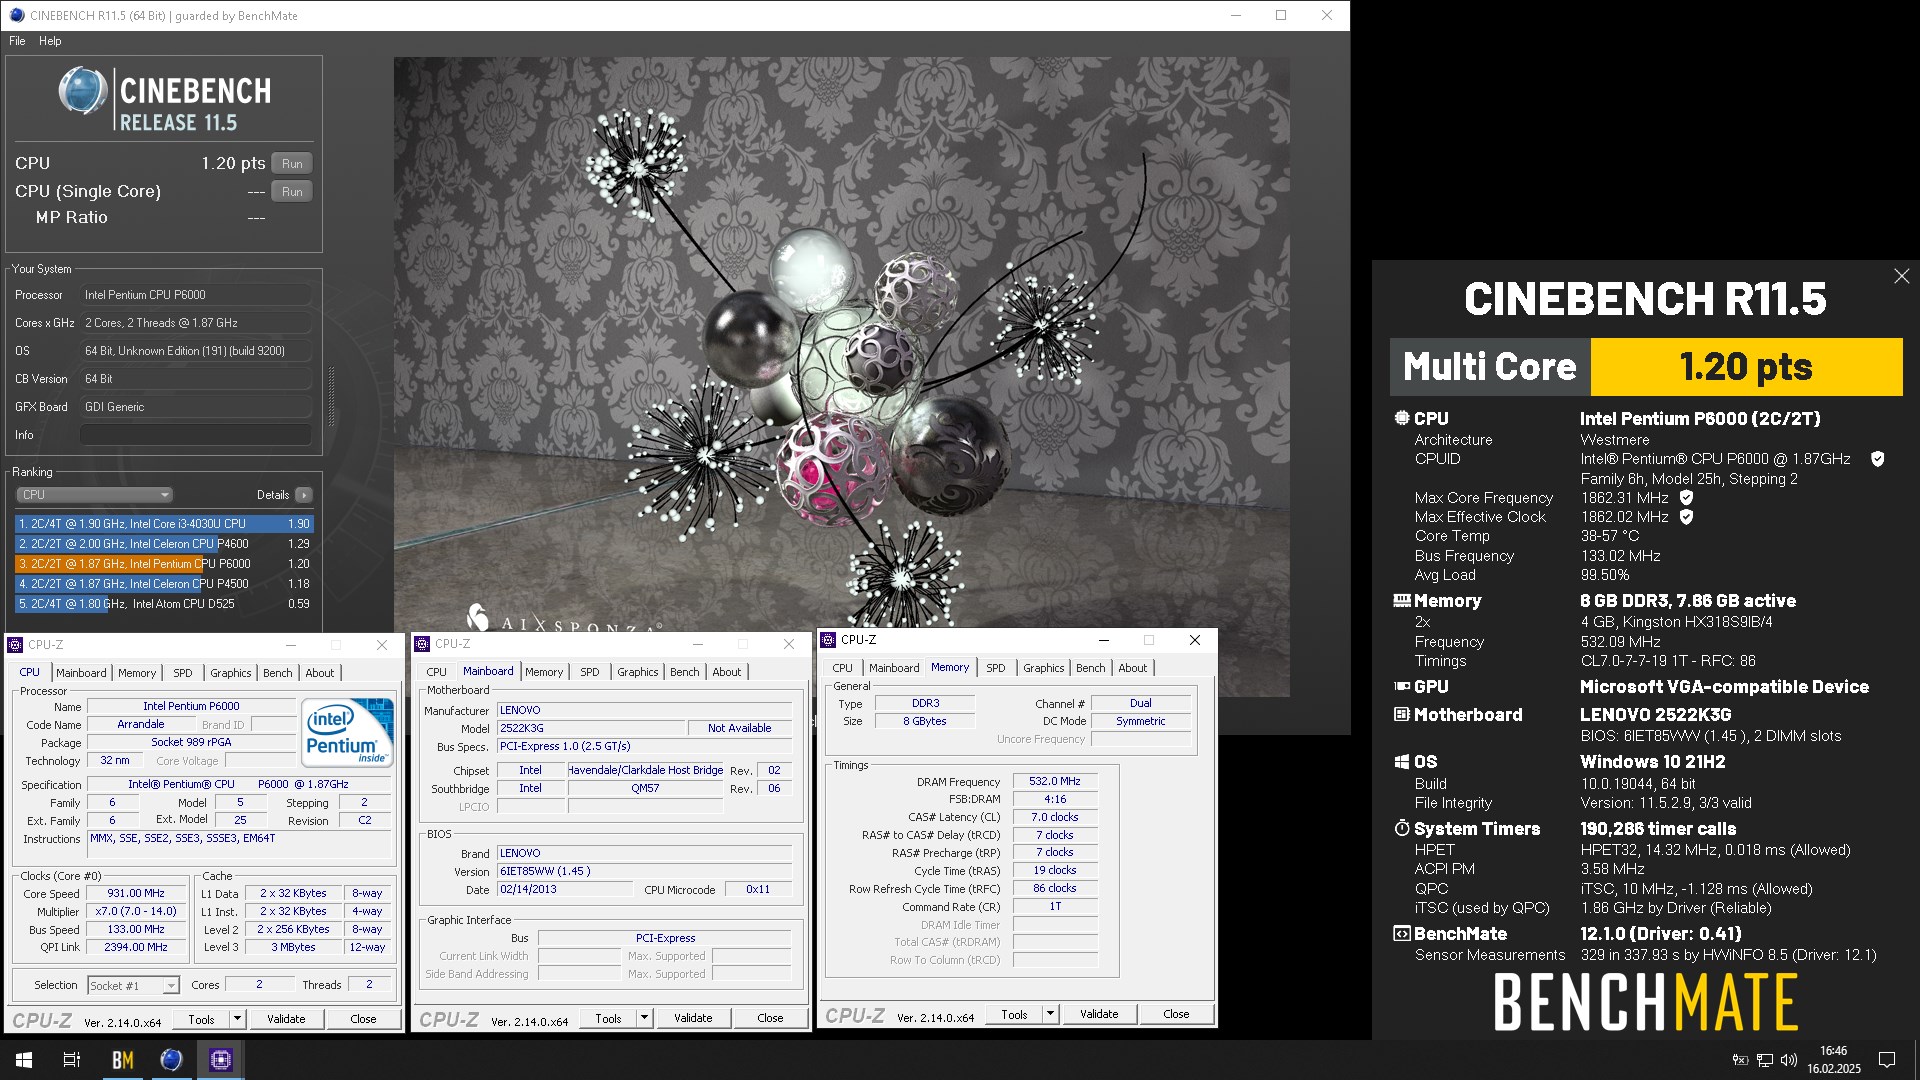Click the CPUID verified shield icon
Viewport: 1920px width, 1080px height.
[x=1877, y=459]
